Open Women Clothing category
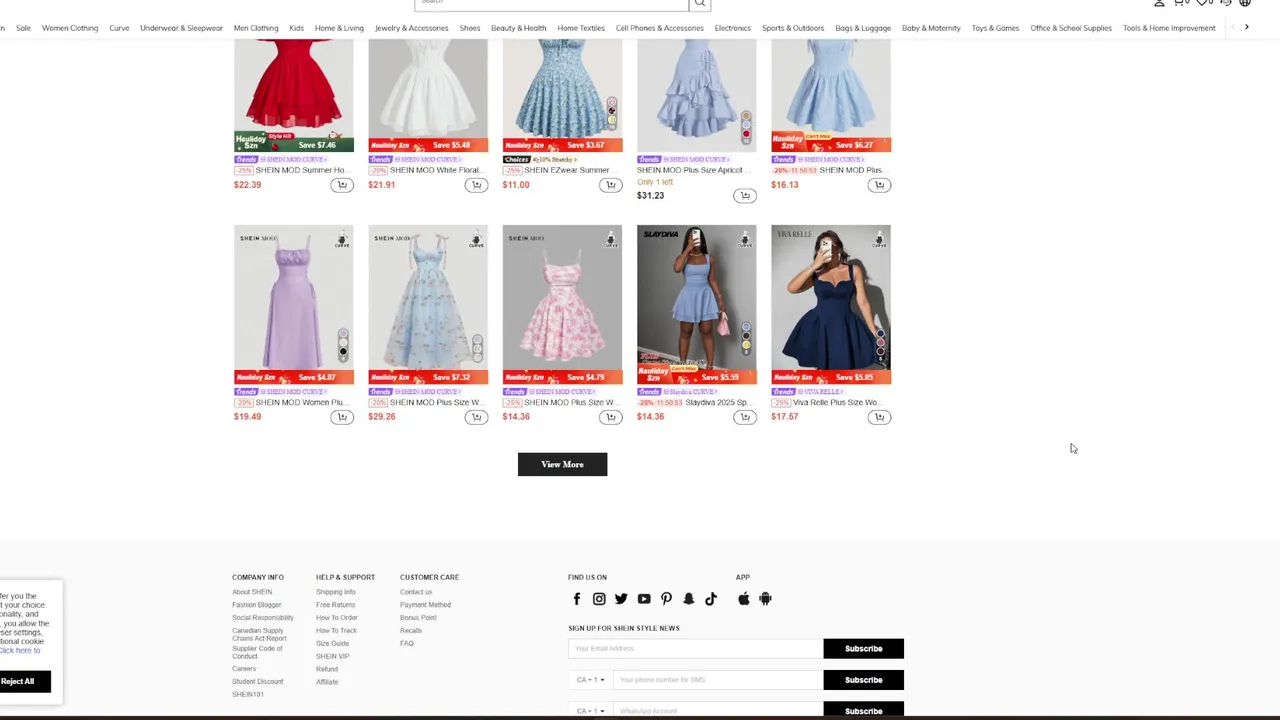Image resolution: width=1280 pixels, height=720 pixels. [x=70, y=28]
